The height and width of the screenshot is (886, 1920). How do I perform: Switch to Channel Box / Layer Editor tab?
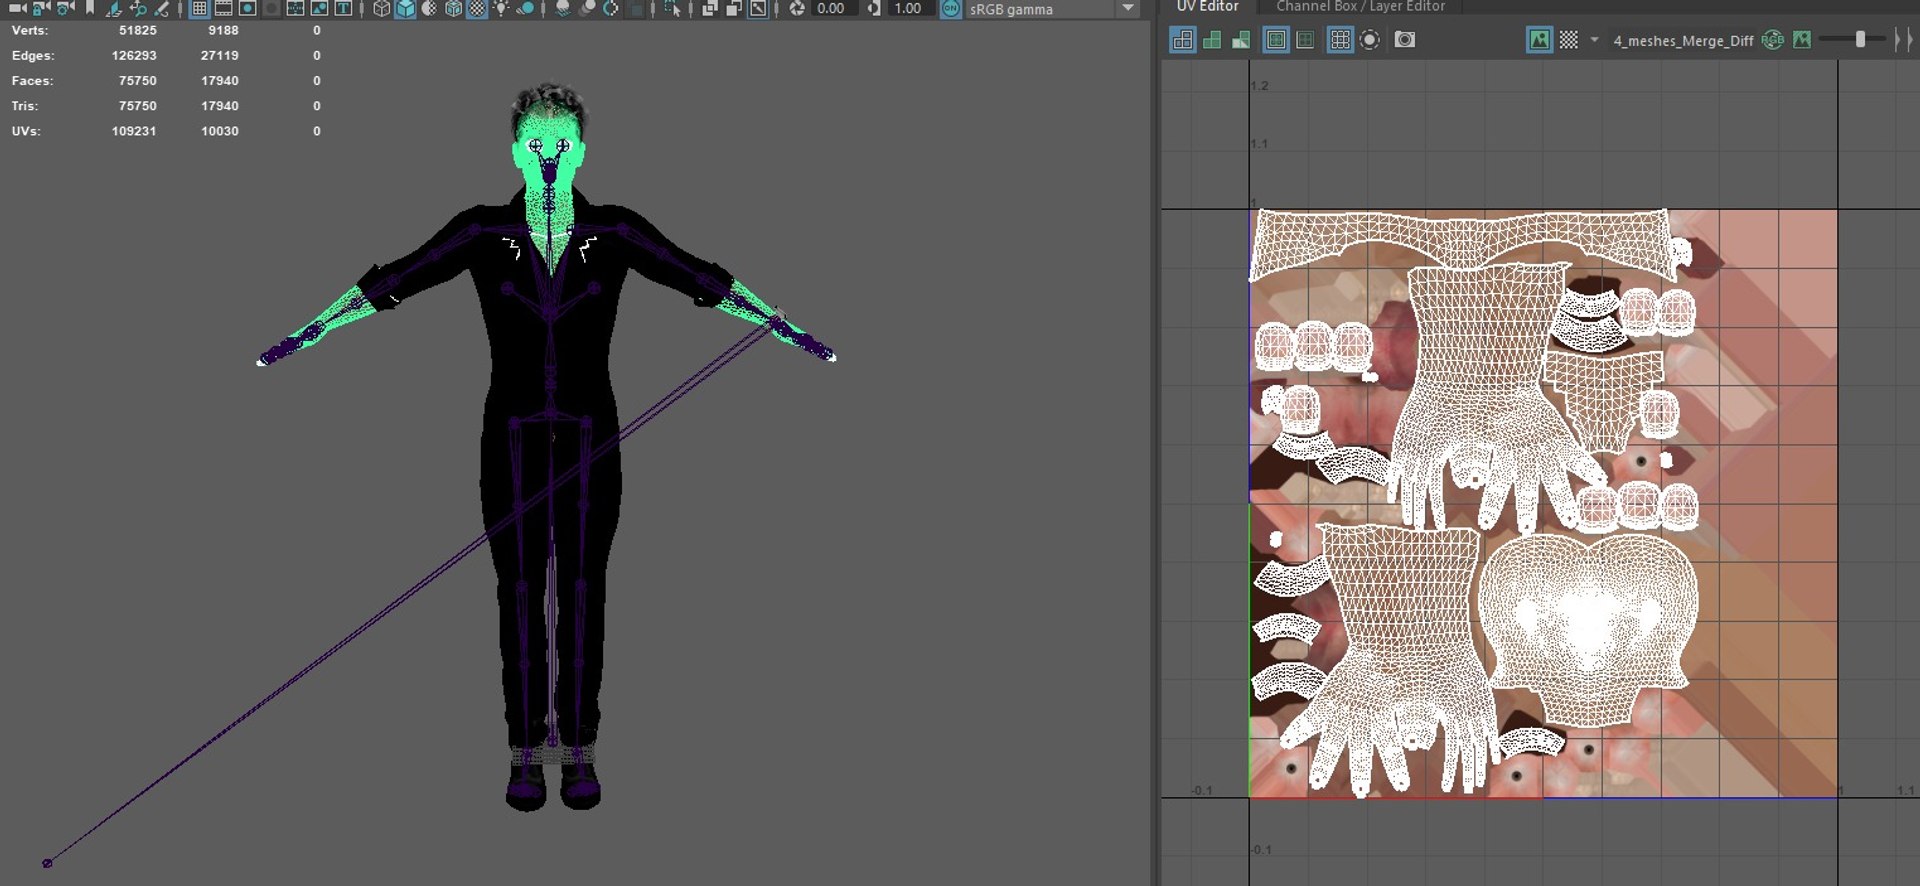point(1360,6)
